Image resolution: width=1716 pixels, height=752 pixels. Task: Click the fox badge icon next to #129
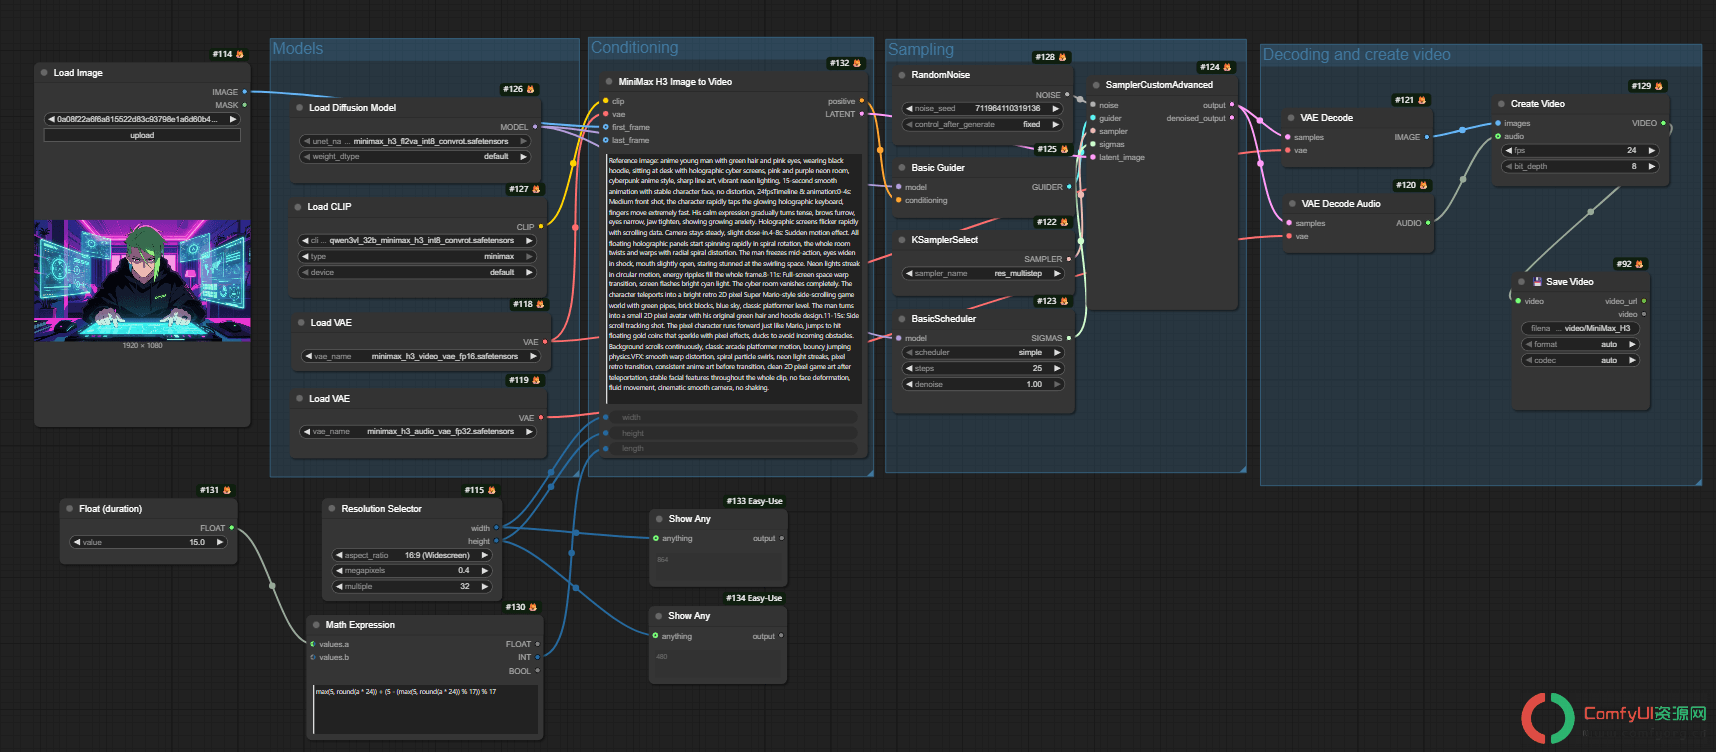tap(1659, 86)
